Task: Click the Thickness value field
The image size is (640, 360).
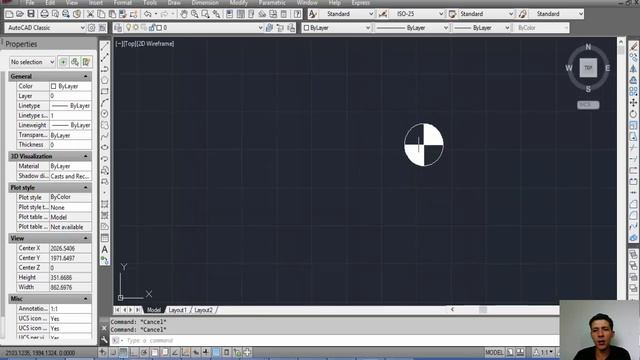Action: click(x=70, y=145)
